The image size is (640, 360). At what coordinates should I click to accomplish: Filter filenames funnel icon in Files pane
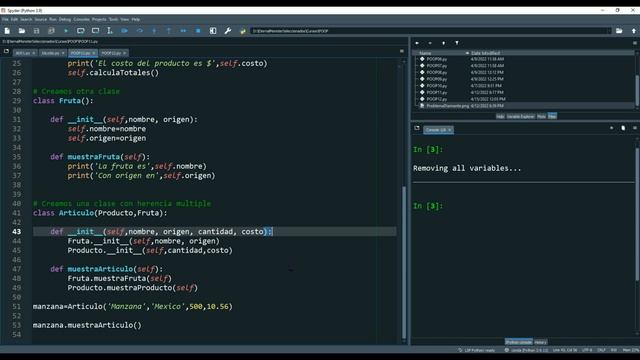point(457,43)
